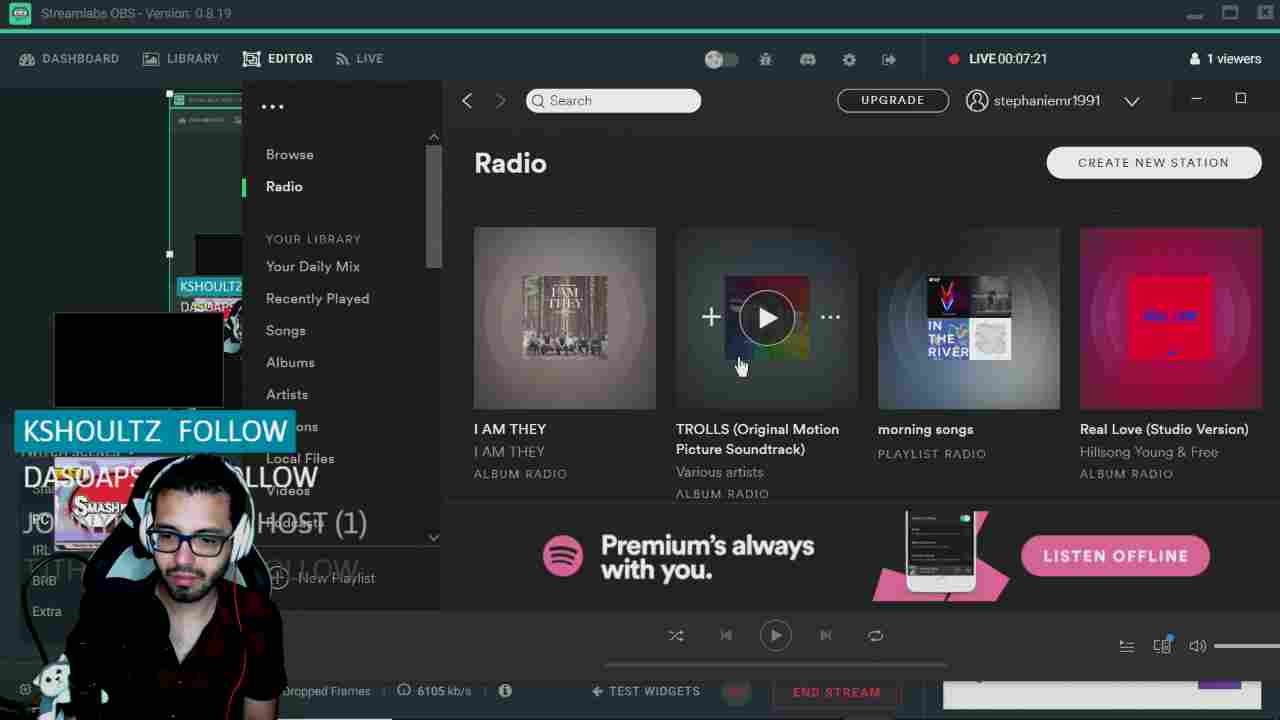Mute with the Spotify speaker icon
Screen dimensions: 1280x720
pyautogui.click(x=1197, y=646)
